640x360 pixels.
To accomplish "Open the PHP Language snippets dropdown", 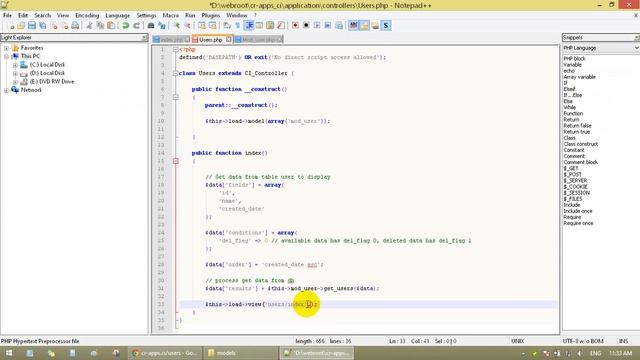I will tap(636, 48).
